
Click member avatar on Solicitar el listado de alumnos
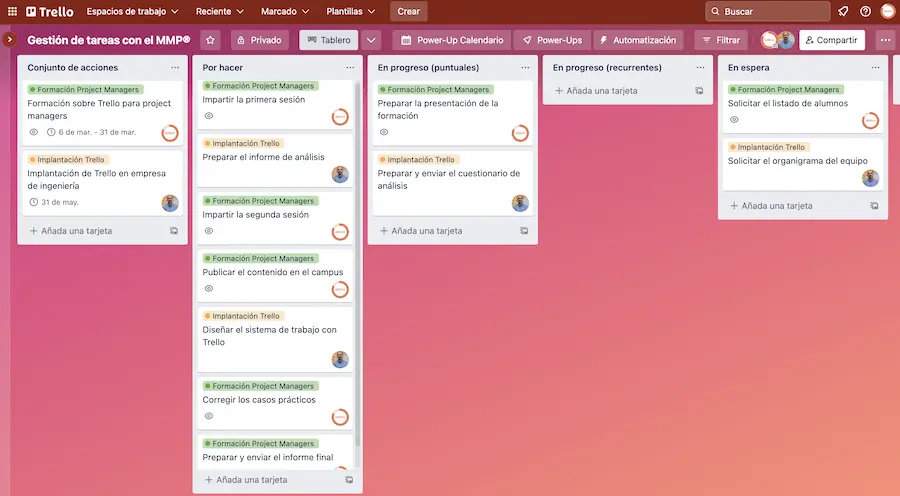(x=871, y=121)
